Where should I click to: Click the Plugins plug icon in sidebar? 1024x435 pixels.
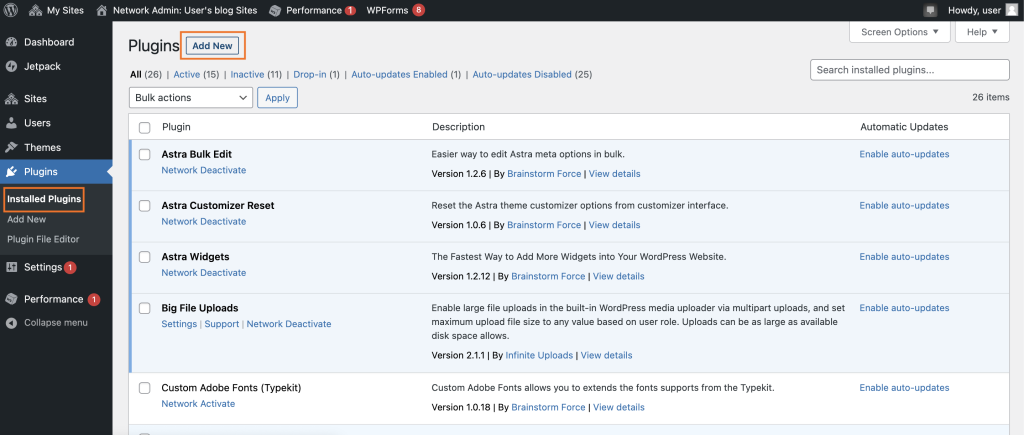[11, 172]
